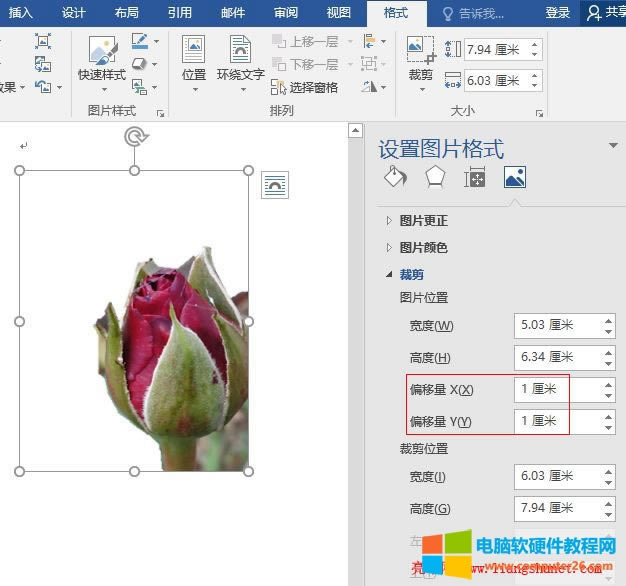Expand the Picture Corrections (图片更正) section
This screenshot has height=586, width=626.
coord(423,221)
